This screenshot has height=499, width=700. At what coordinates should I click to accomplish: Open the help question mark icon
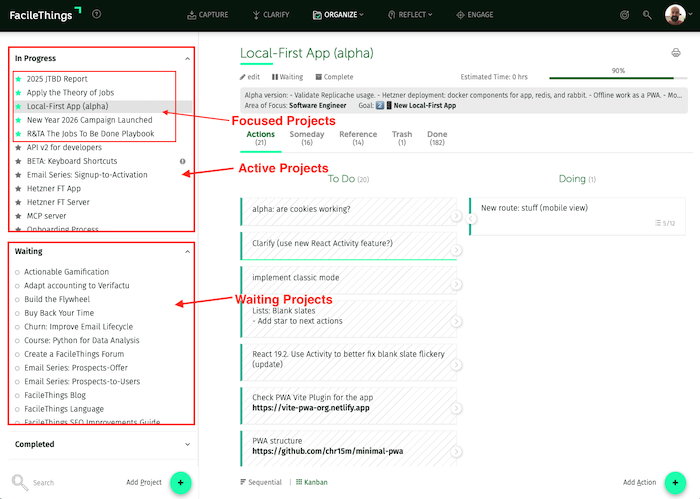click(96, 14)
